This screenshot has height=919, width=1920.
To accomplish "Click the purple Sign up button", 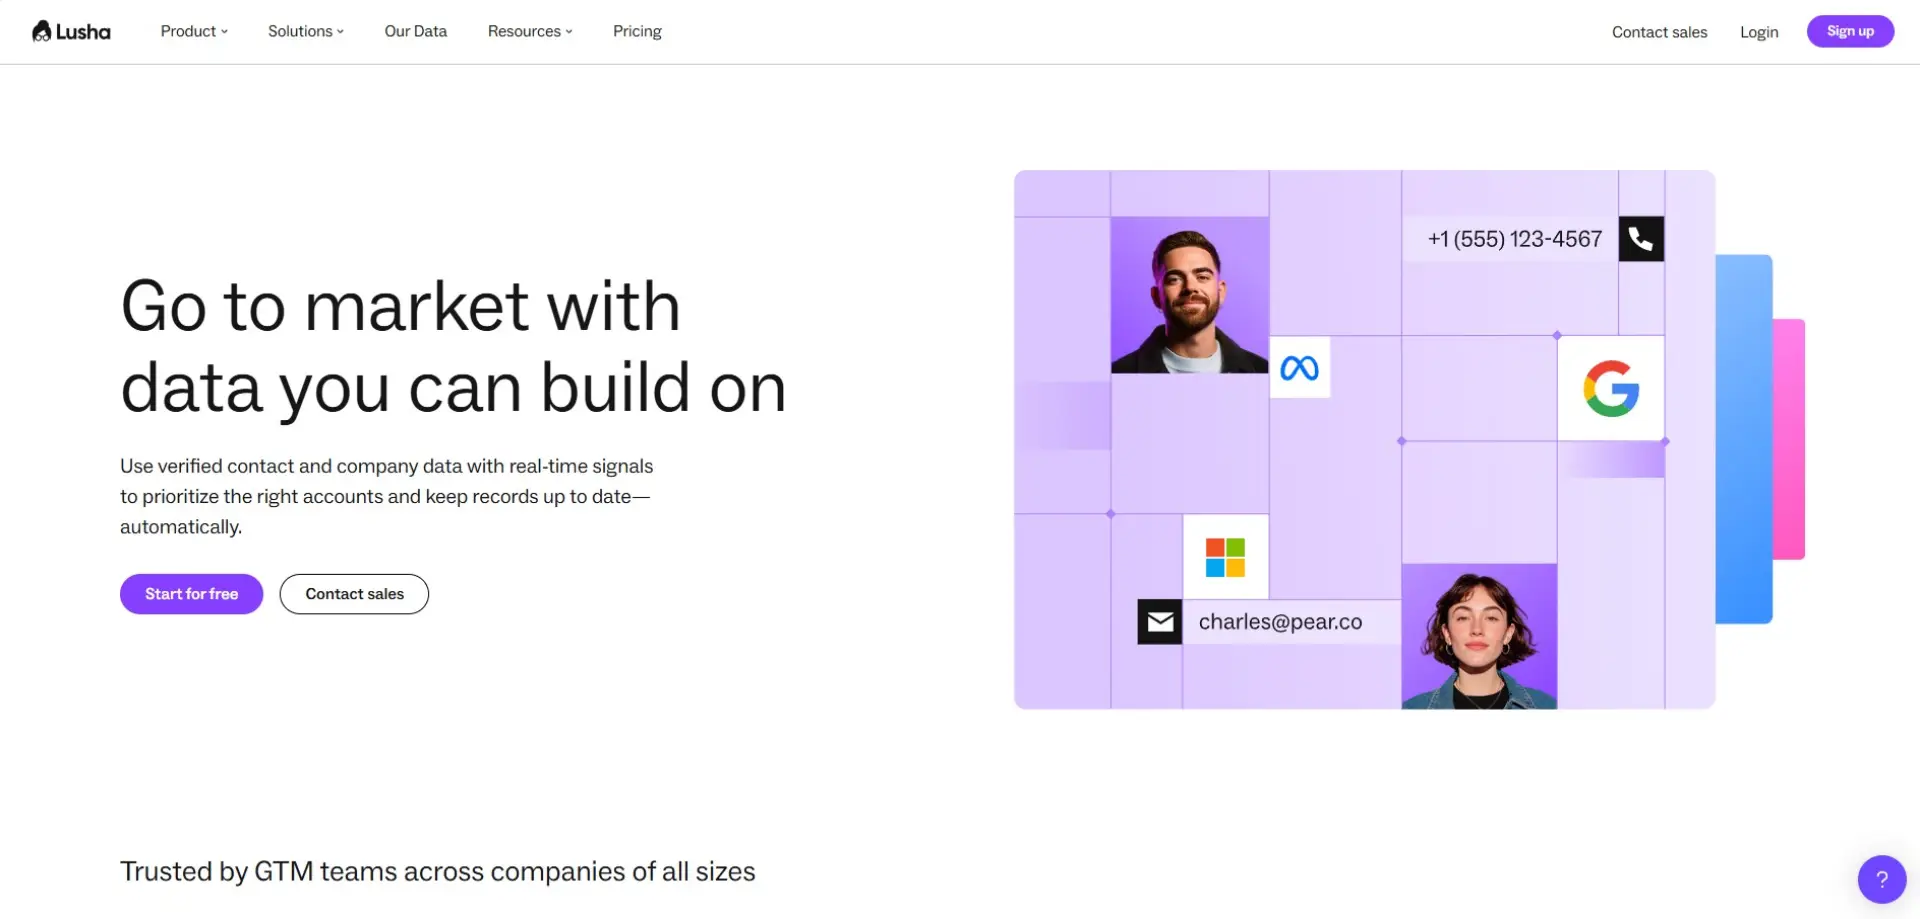I will point(1850,31).
